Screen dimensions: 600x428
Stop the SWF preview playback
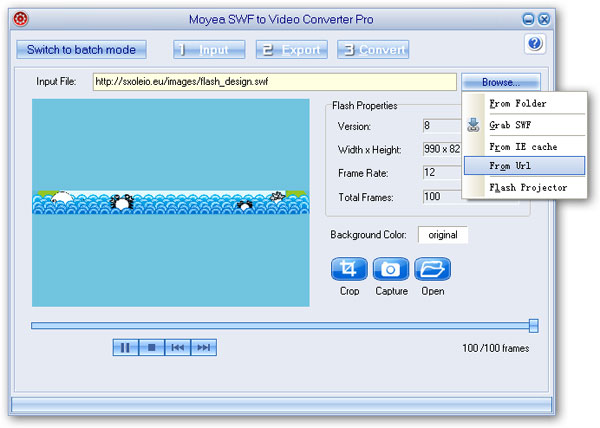(x=152, y=347)
